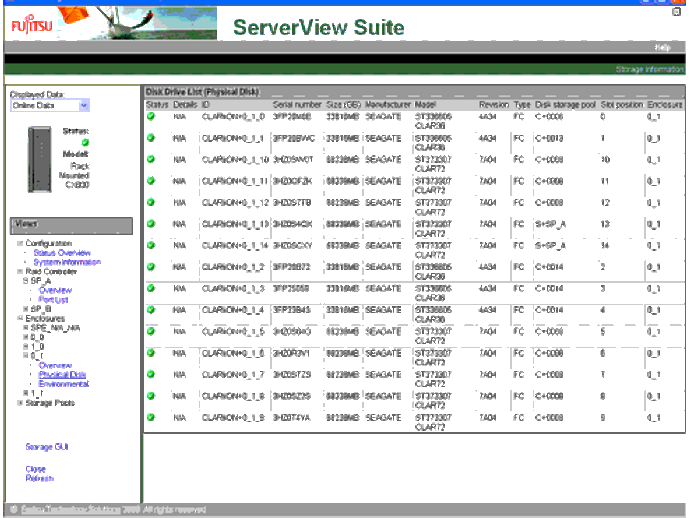Click the Views panel header
Viewport: 690px width, 518px height.
[71, 225]
